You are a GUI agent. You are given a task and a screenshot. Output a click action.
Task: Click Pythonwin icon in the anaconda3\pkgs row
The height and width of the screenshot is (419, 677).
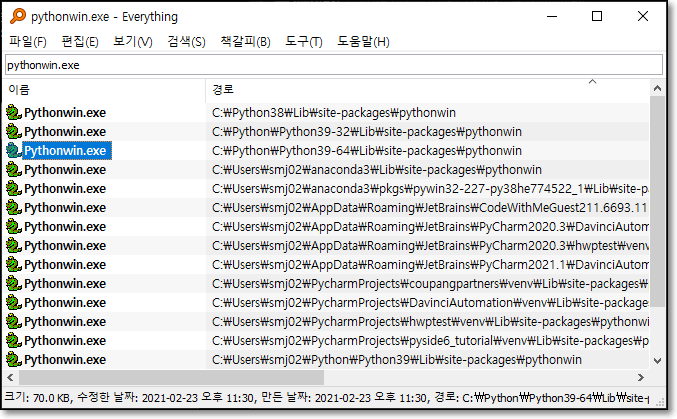pos(14,188)
